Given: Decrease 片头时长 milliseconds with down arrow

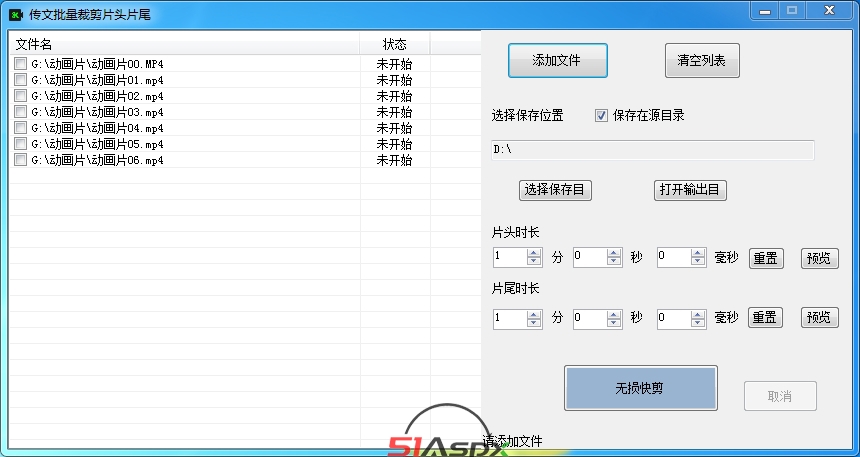Looking at the screenshot, I should coord(698,262).
